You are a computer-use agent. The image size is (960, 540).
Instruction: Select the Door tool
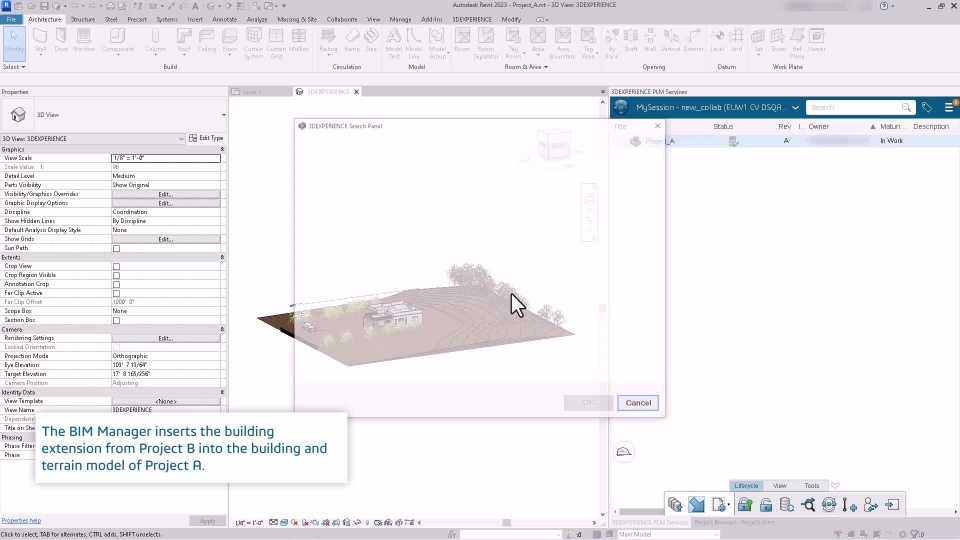[x=61, y=40]
